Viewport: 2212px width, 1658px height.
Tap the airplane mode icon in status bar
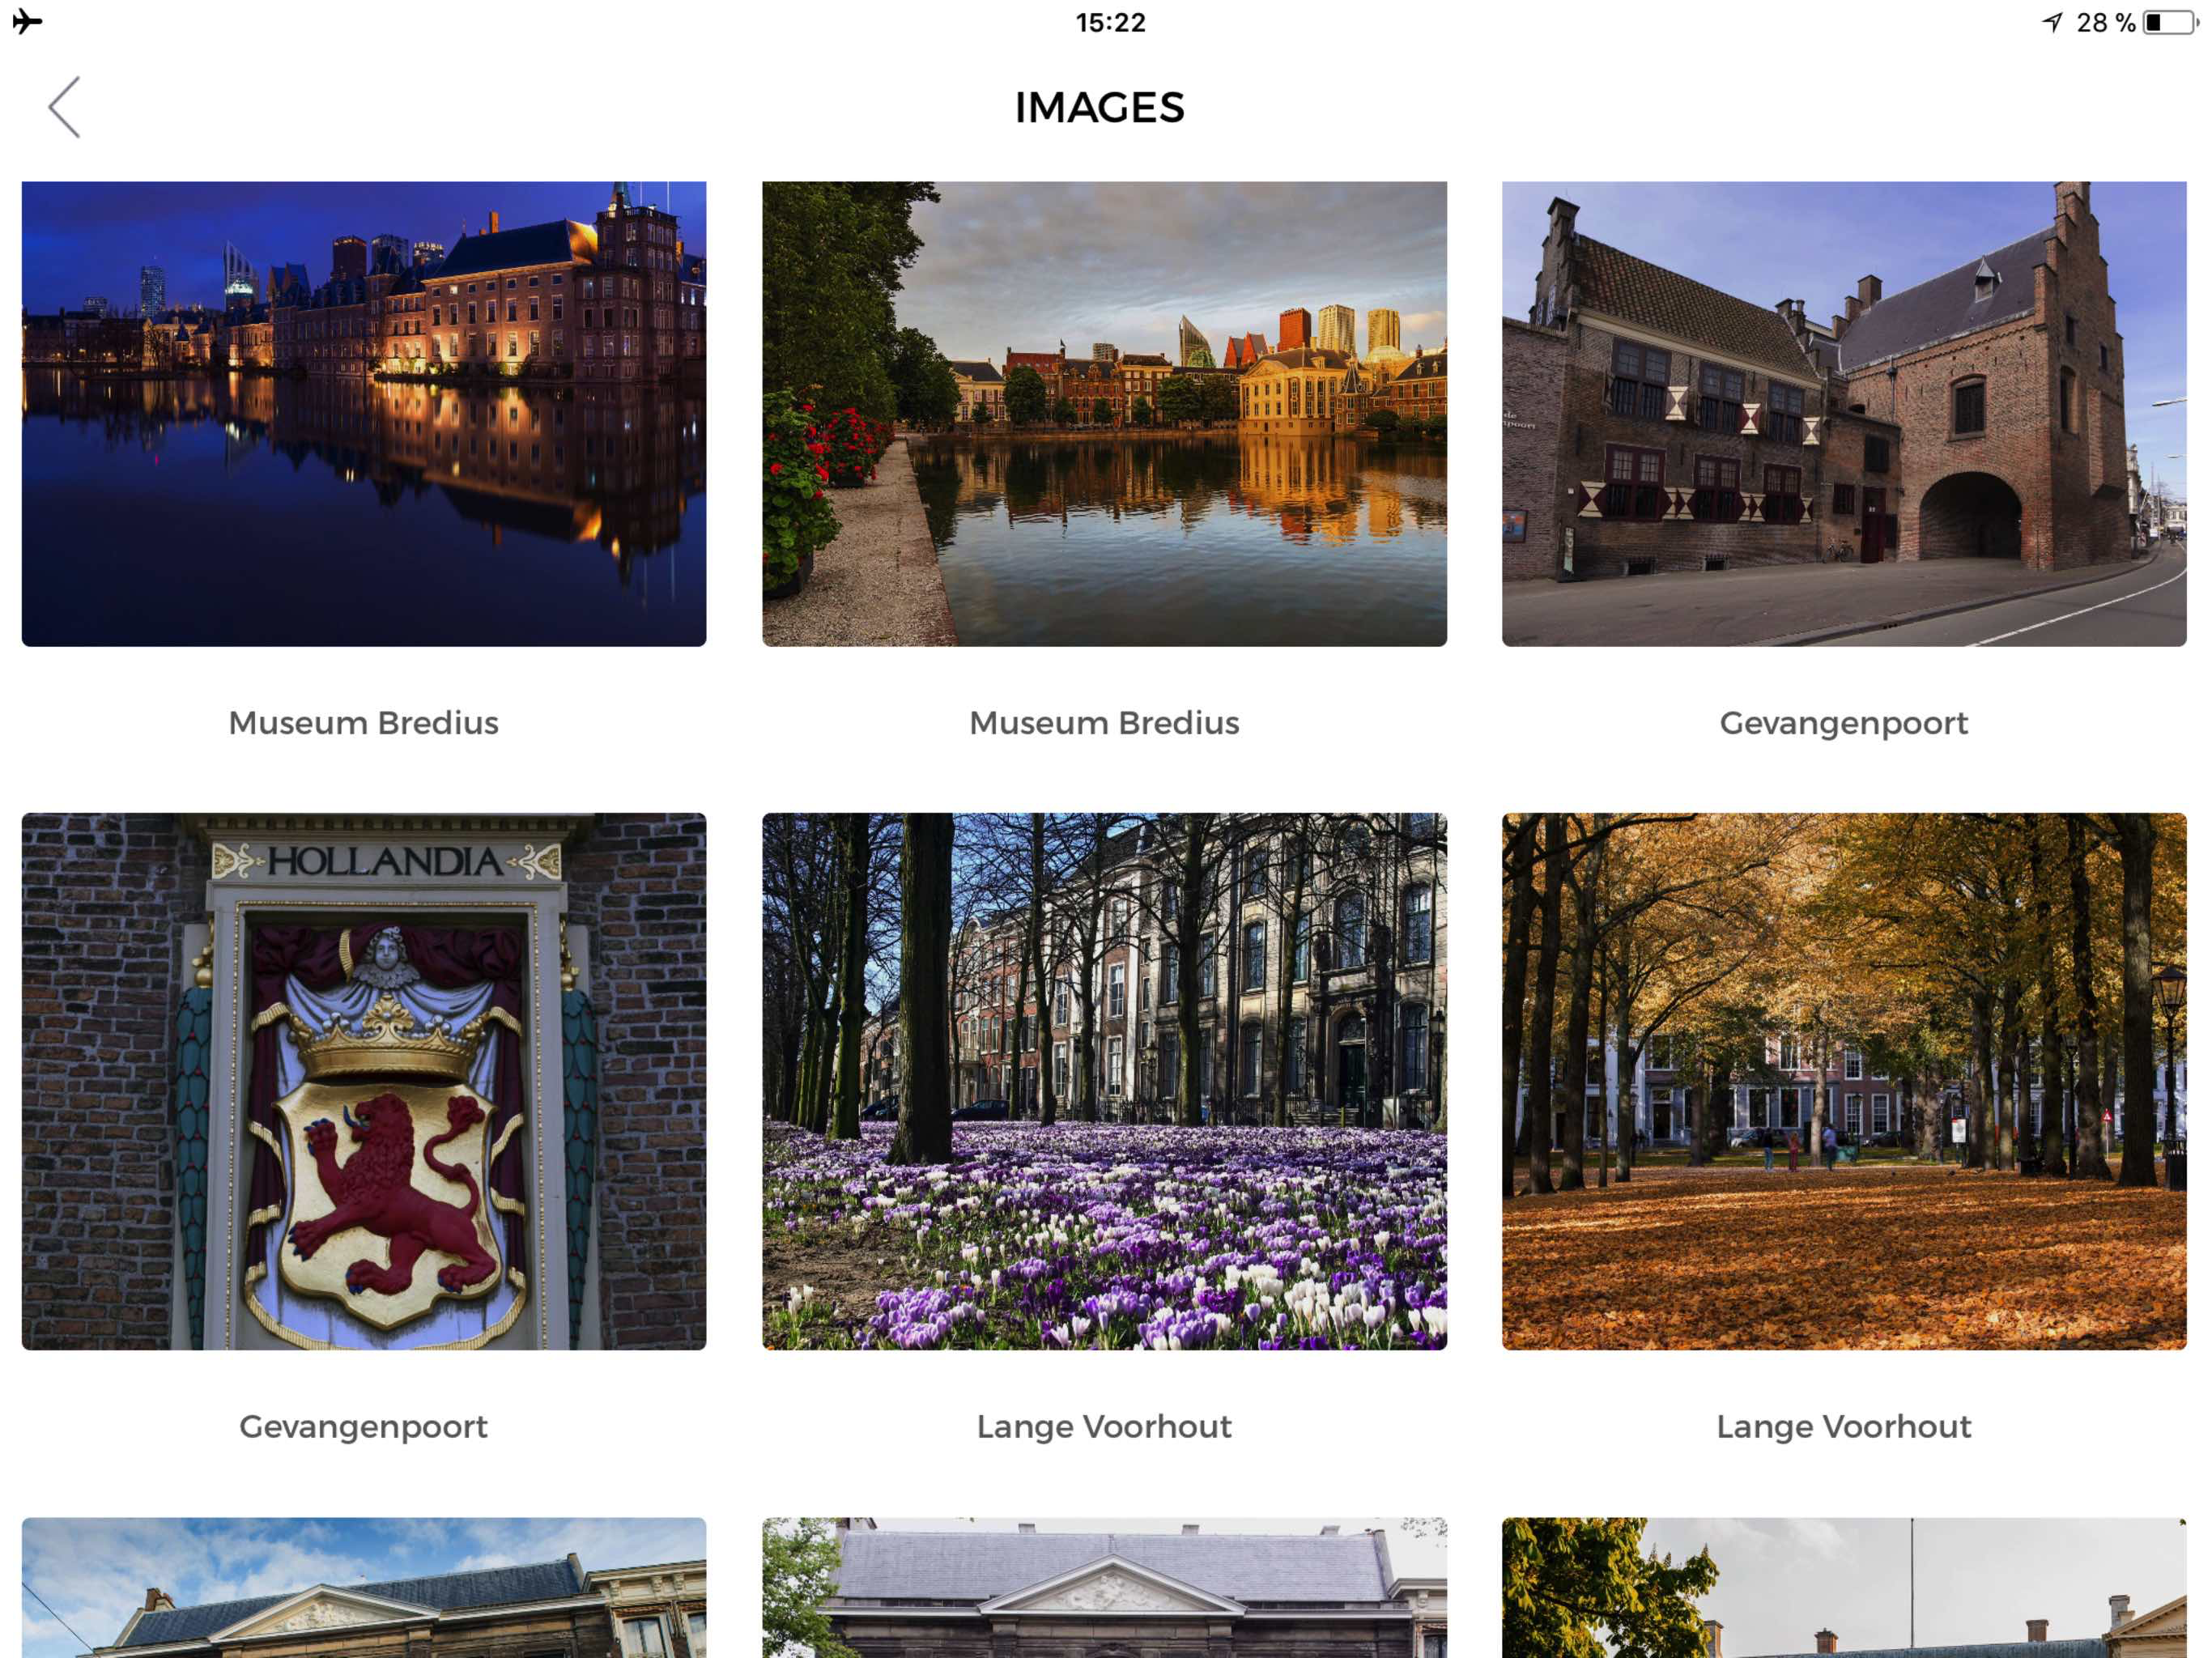pyautogui.click(x=28, y=21)
